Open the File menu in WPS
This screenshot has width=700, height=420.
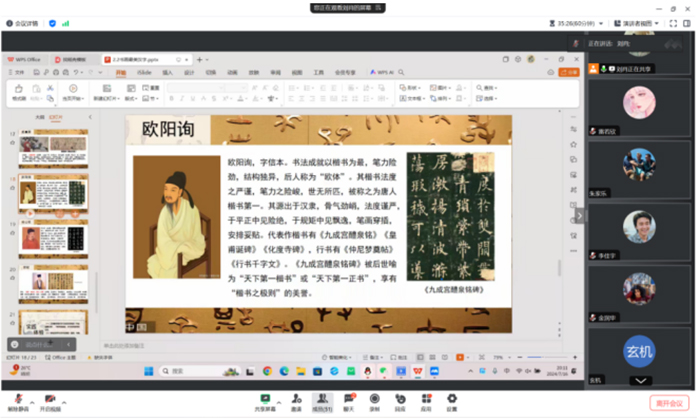pos(17,72)
